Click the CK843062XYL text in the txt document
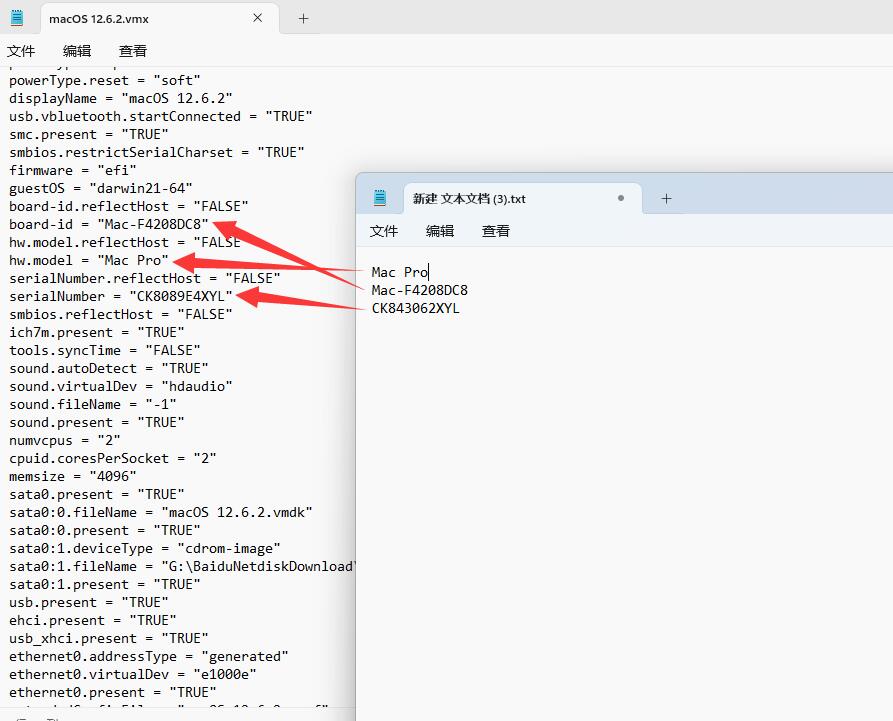893x721 pixels. (415, 308)
